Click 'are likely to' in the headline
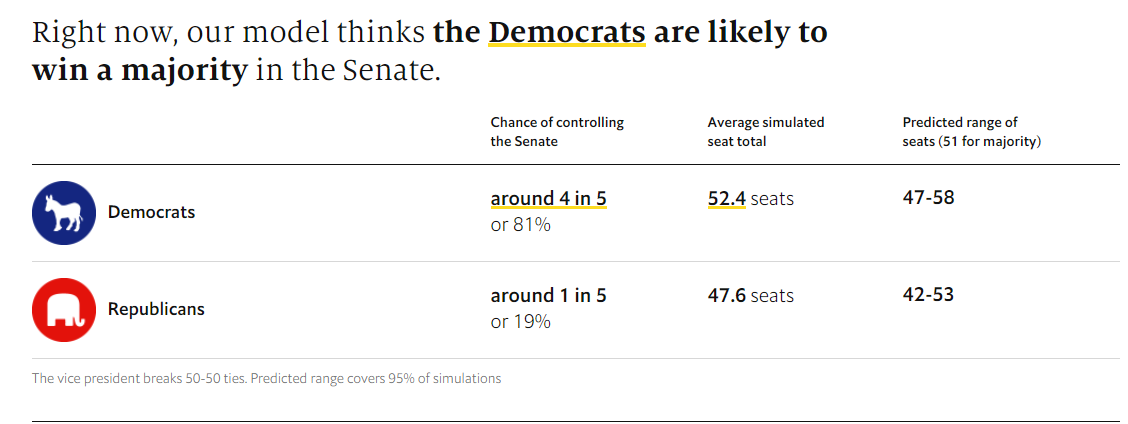The width and height of the screenshot is (1128, 424). (740, 32)
